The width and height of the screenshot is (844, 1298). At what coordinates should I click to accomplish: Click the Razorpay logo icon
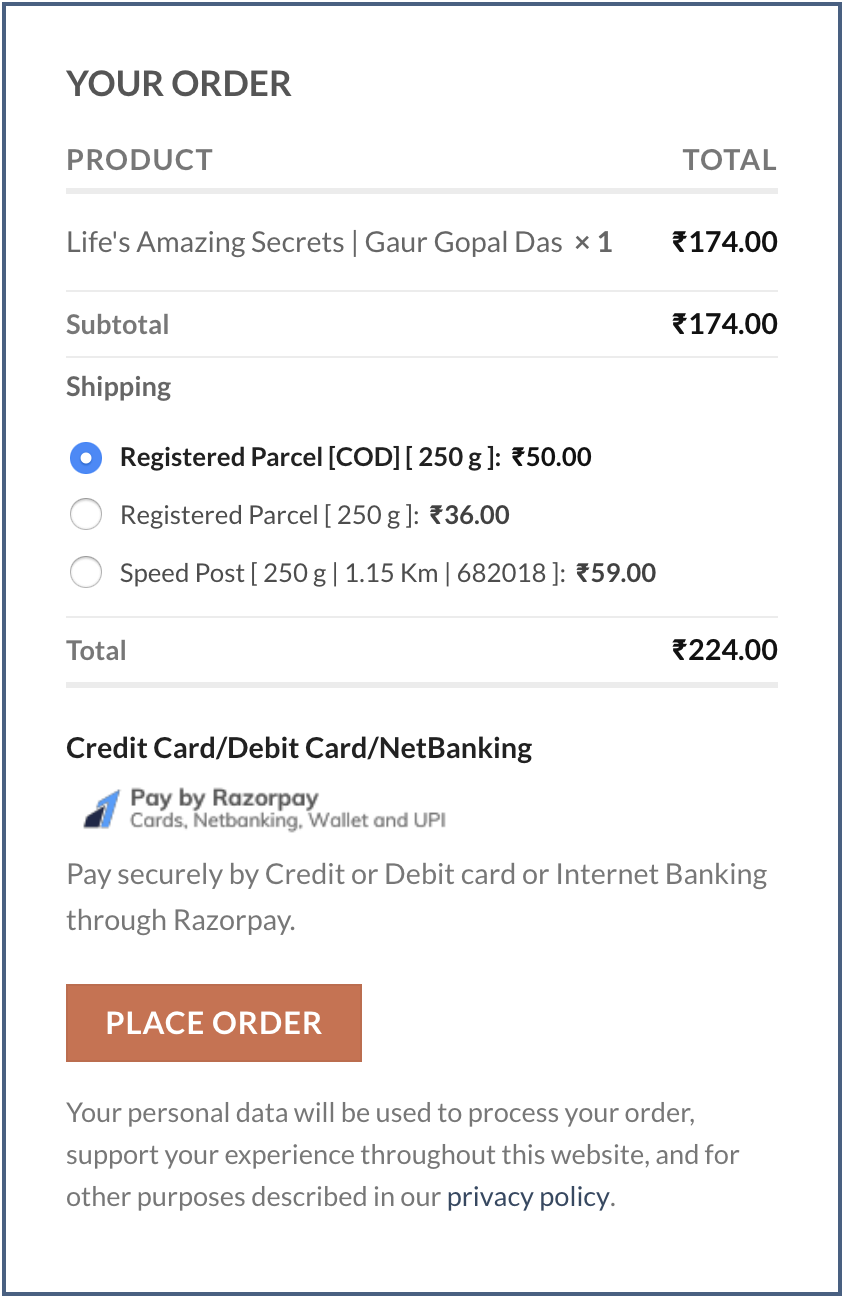[x=101, y=809]
